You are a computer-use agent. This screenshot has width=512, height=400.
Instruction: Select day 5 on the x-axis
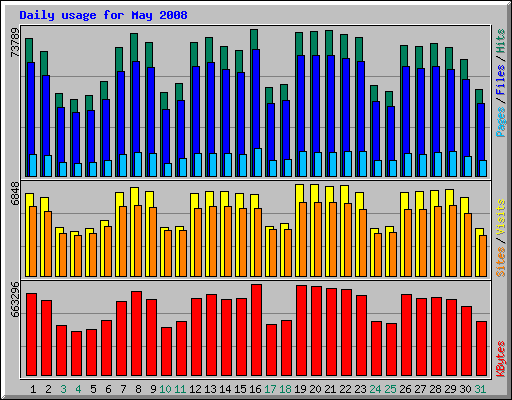[x=93, y=389]
